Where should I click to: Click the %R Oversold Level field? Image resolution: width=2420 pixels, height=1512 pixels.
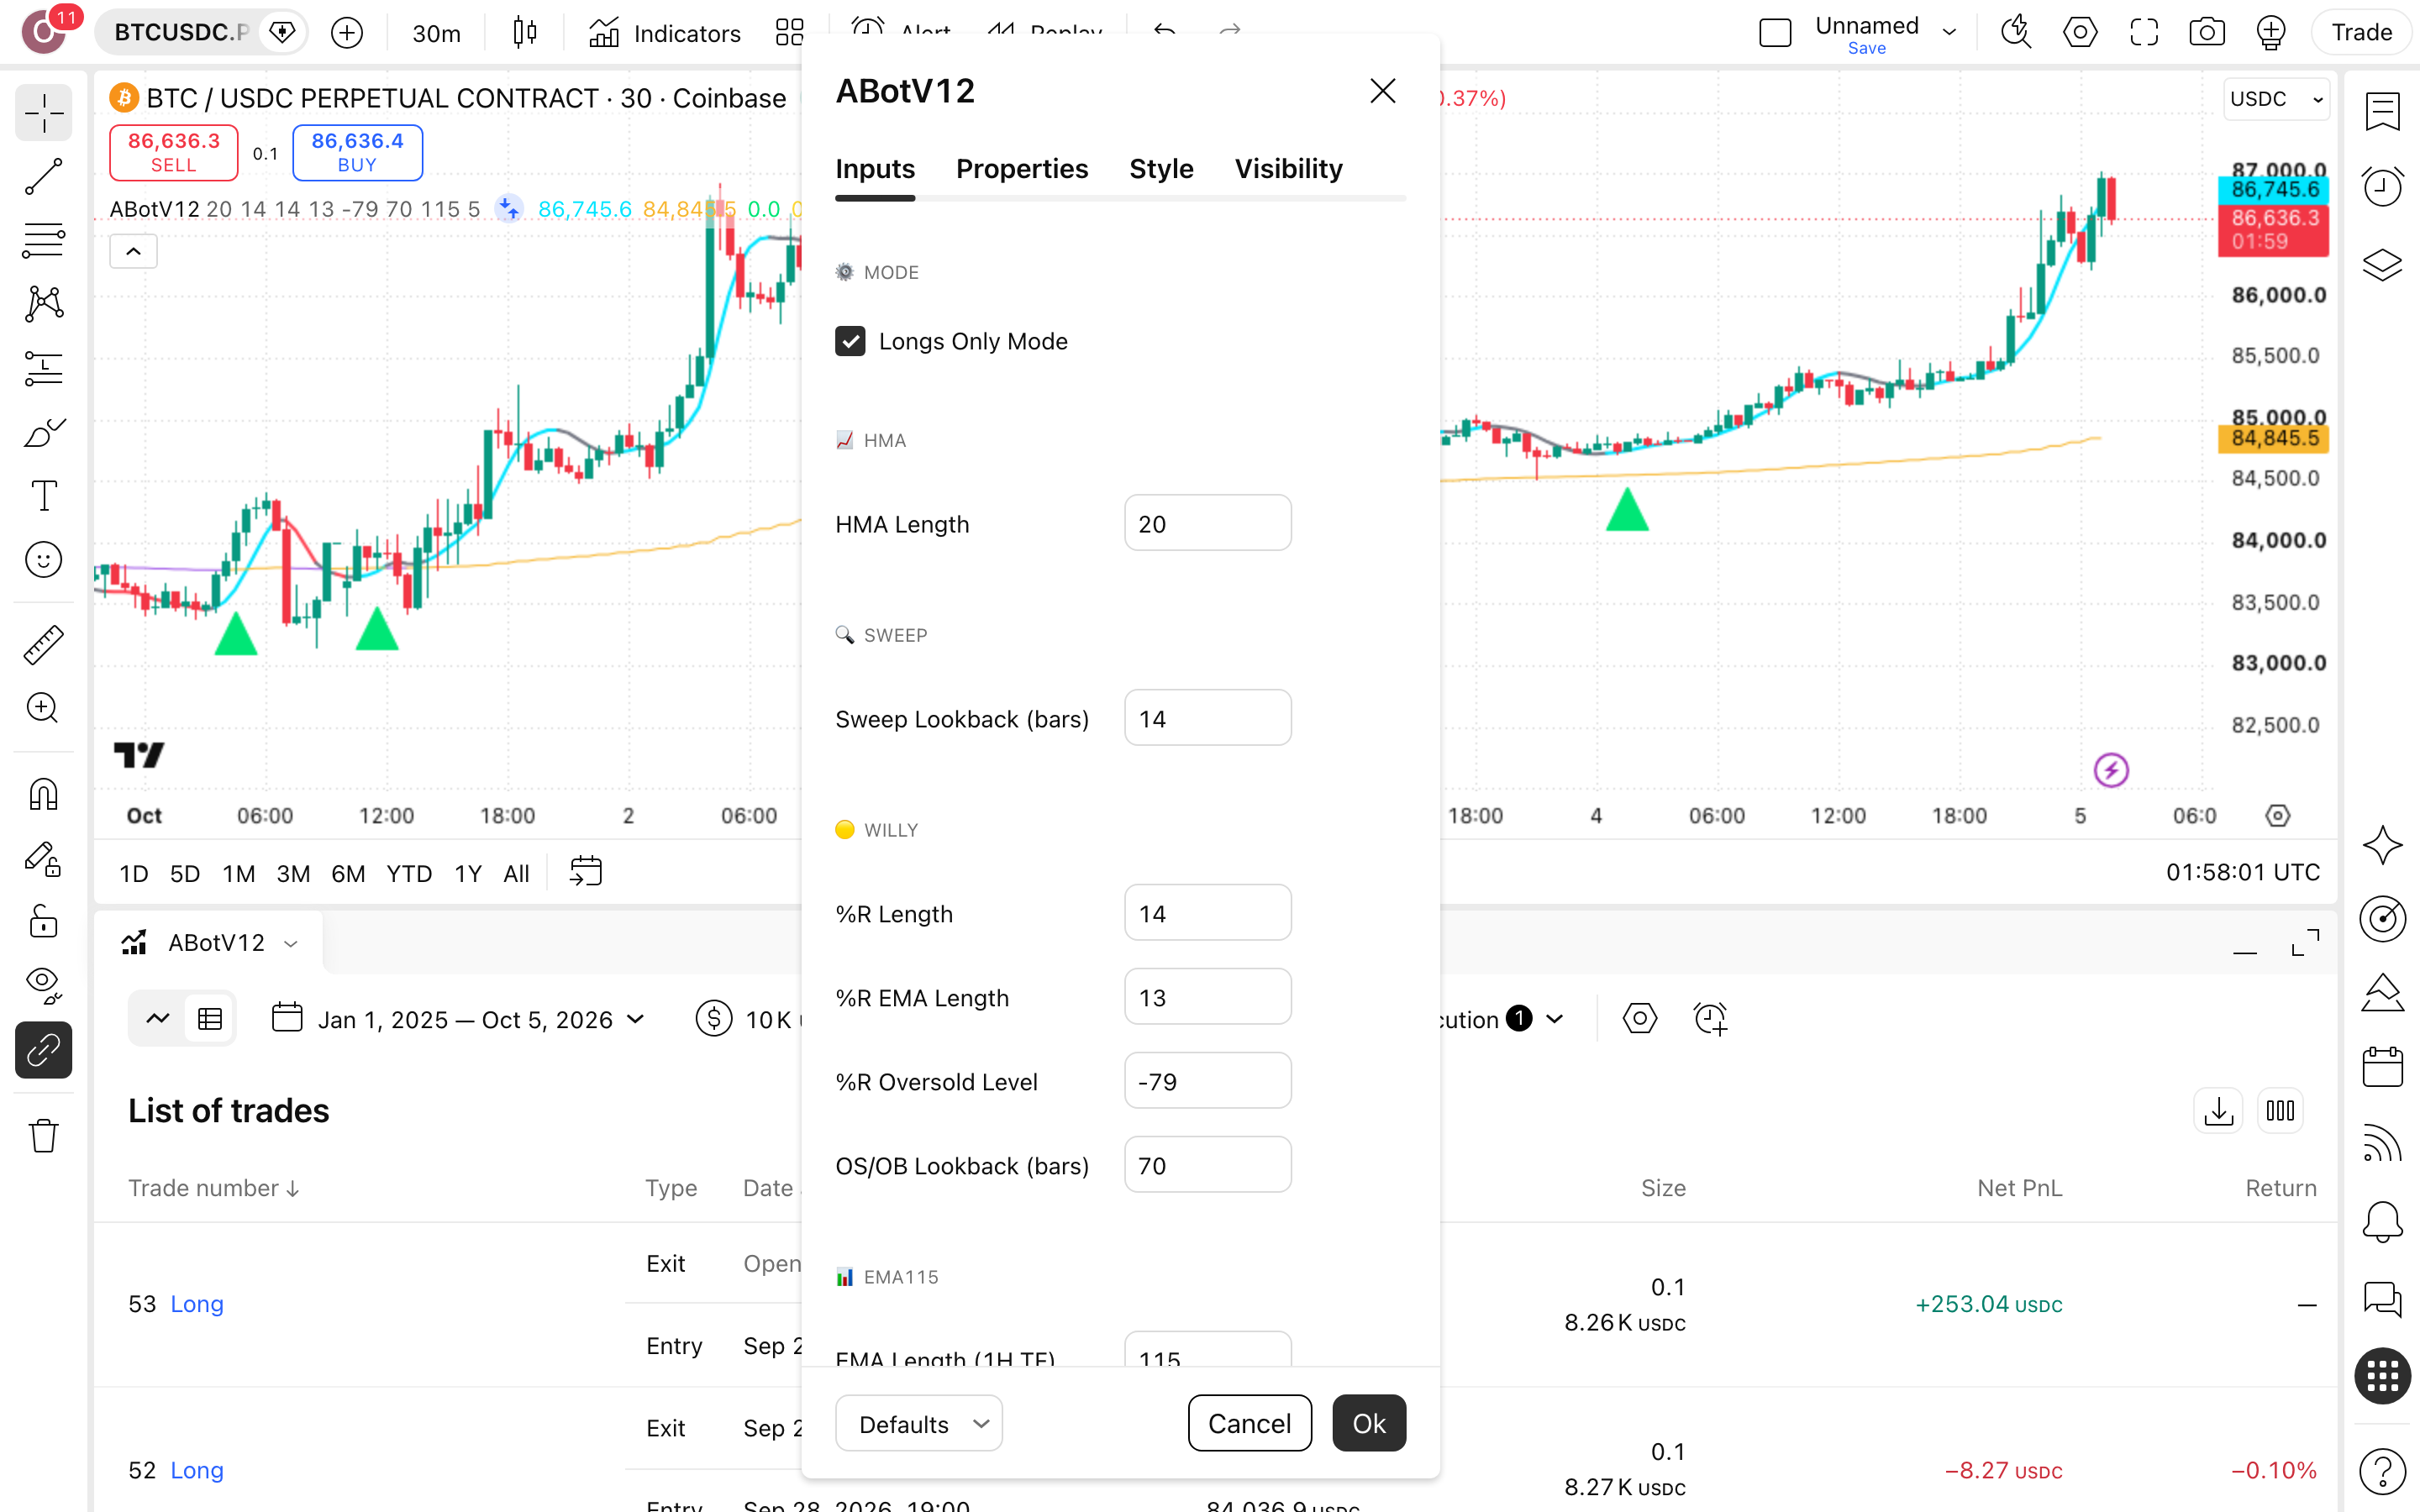click(1207, 1081)
